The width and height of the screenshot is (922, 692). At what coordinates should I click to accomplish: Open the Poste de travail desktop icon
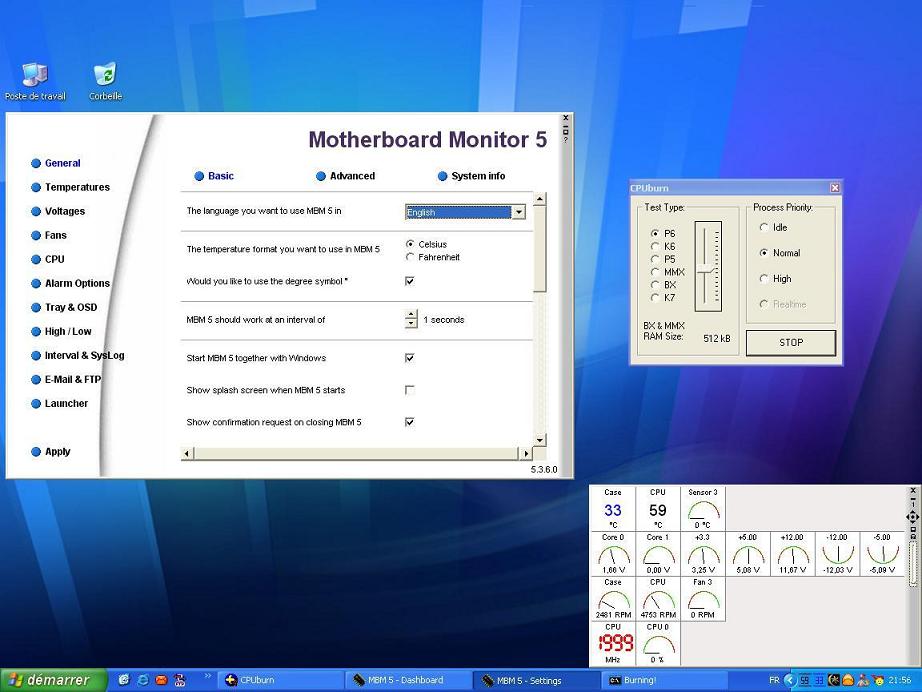[x=35, y=82]
